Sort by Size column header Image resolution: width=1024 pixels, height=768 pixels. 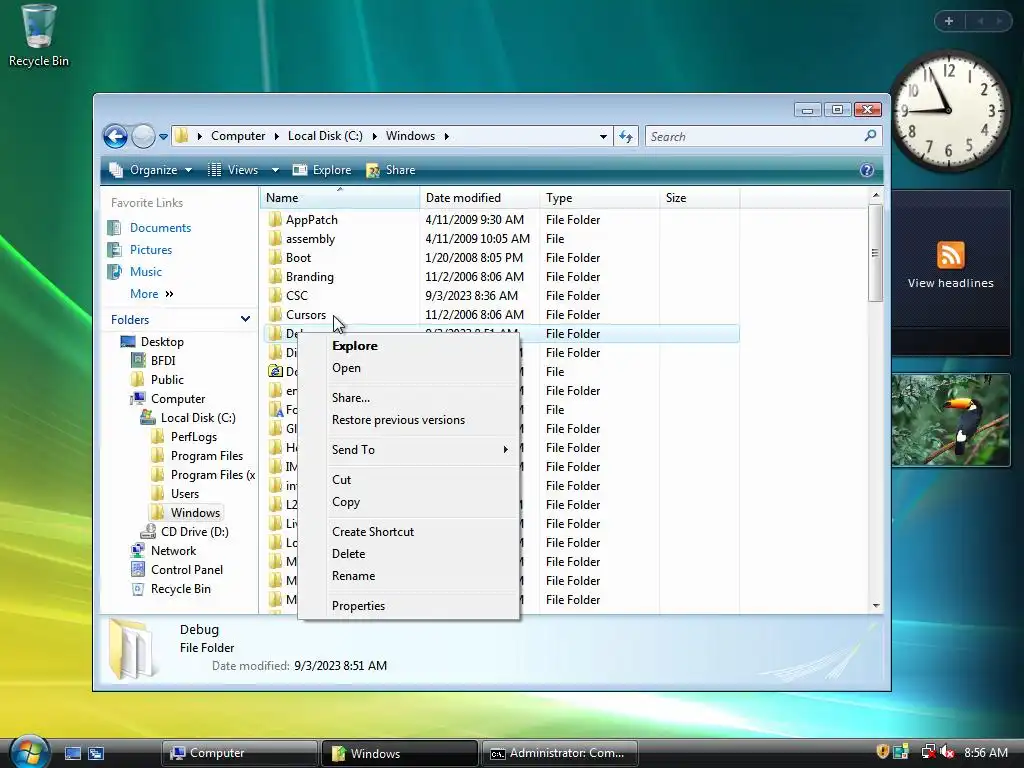[699, 198]
